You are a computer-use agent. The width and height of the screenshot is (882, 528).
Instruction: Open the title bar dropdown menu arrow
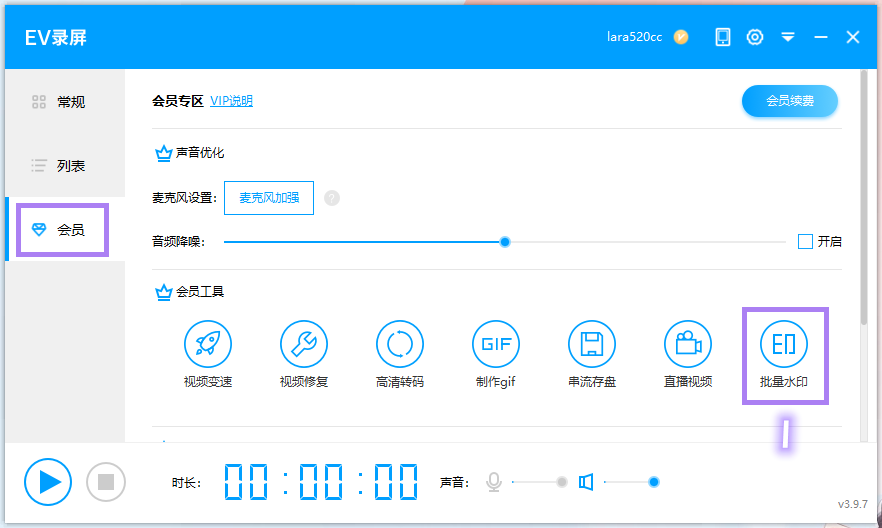tap(788, 37)
